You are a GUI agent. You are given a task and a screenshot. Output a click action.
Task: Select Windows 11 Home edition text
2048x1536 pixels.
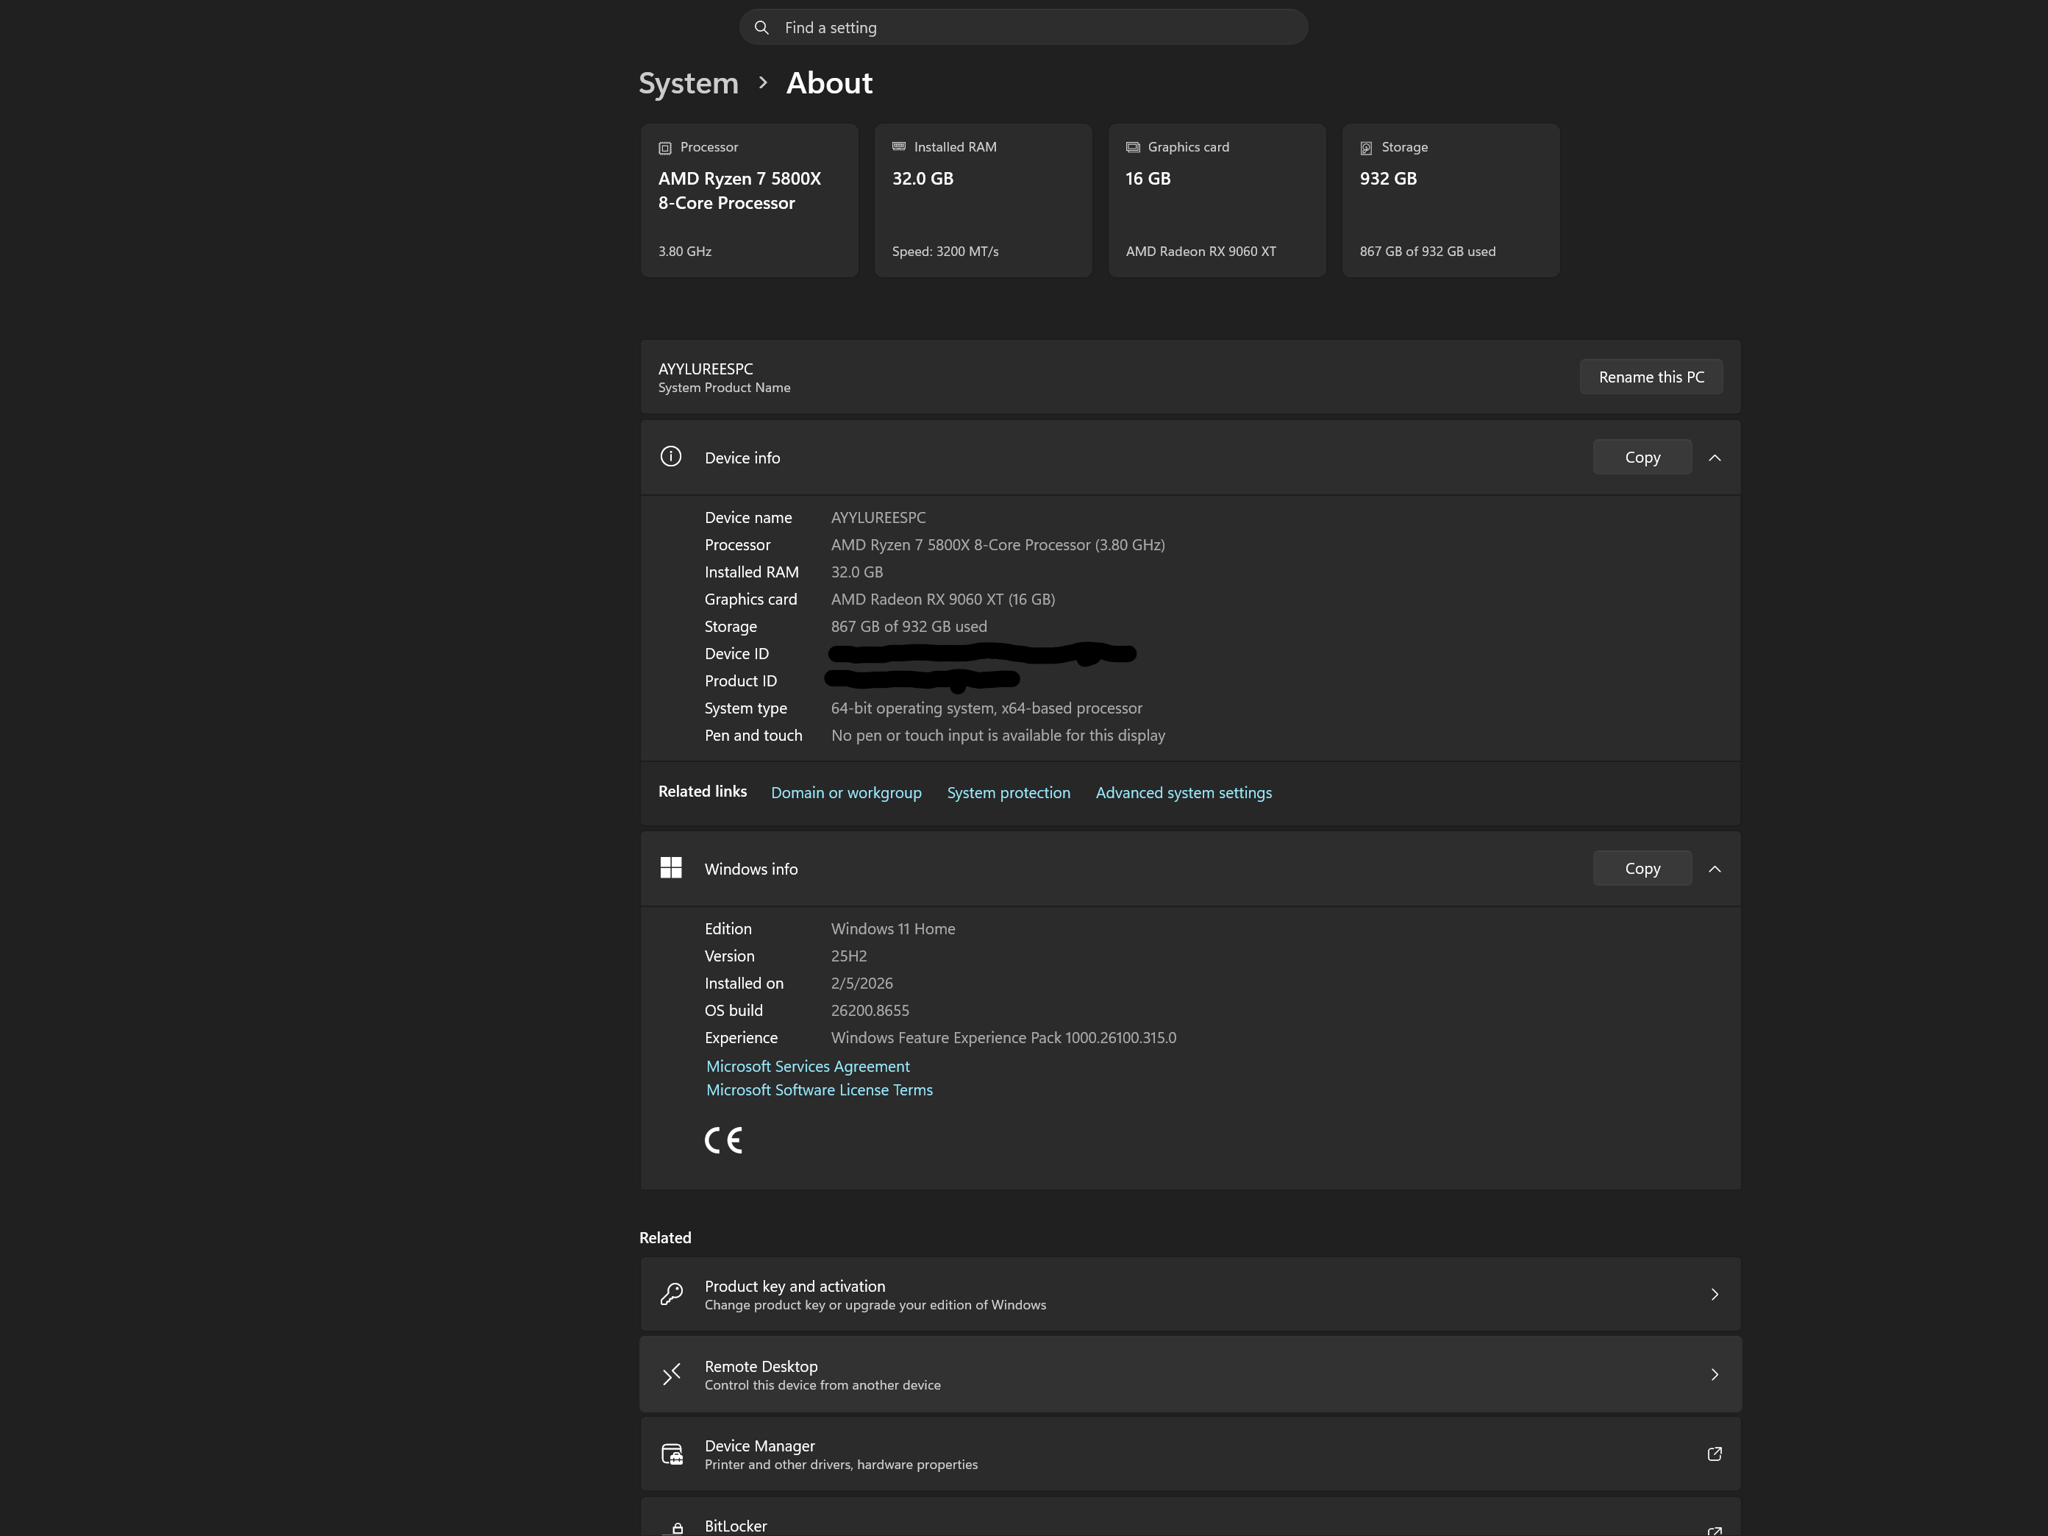coord(893,929)
